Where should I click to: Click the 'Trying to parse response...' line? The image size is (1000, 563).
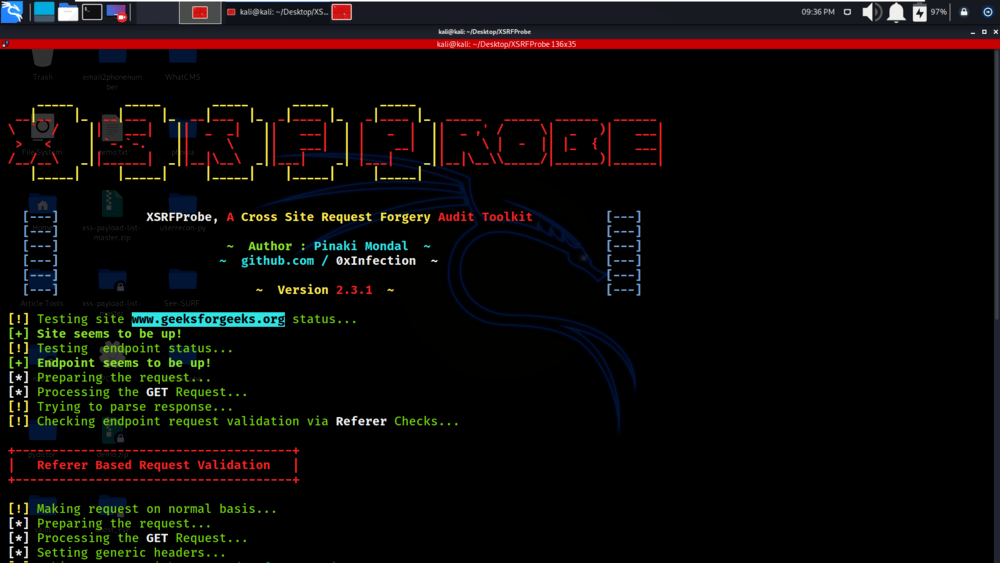point(135,407)
